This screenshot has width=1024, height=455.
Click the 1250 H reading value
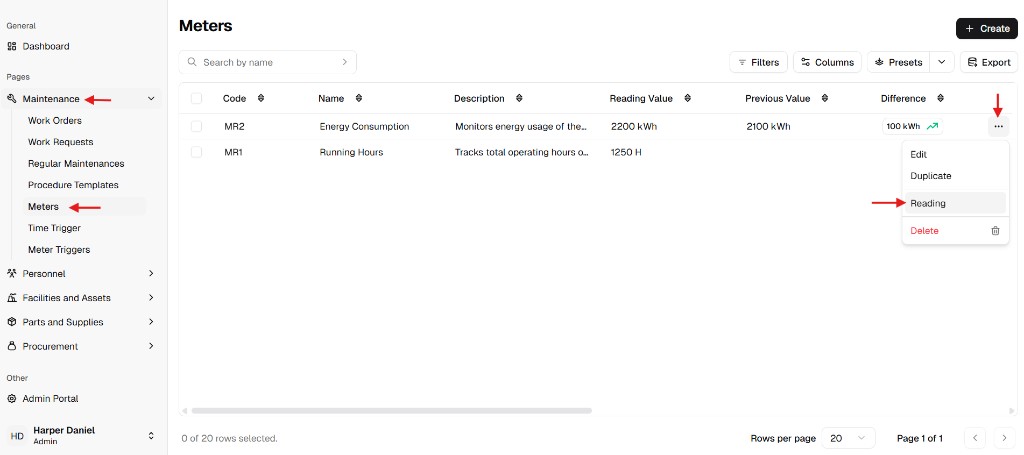626,152
